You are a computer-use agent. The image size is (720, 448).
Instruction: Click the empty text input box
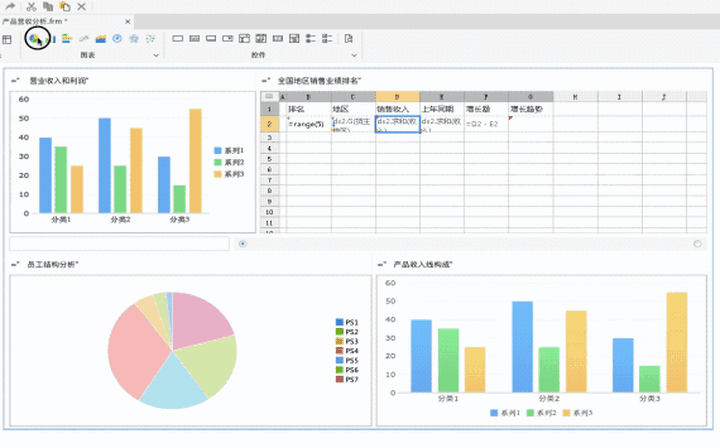120,243
